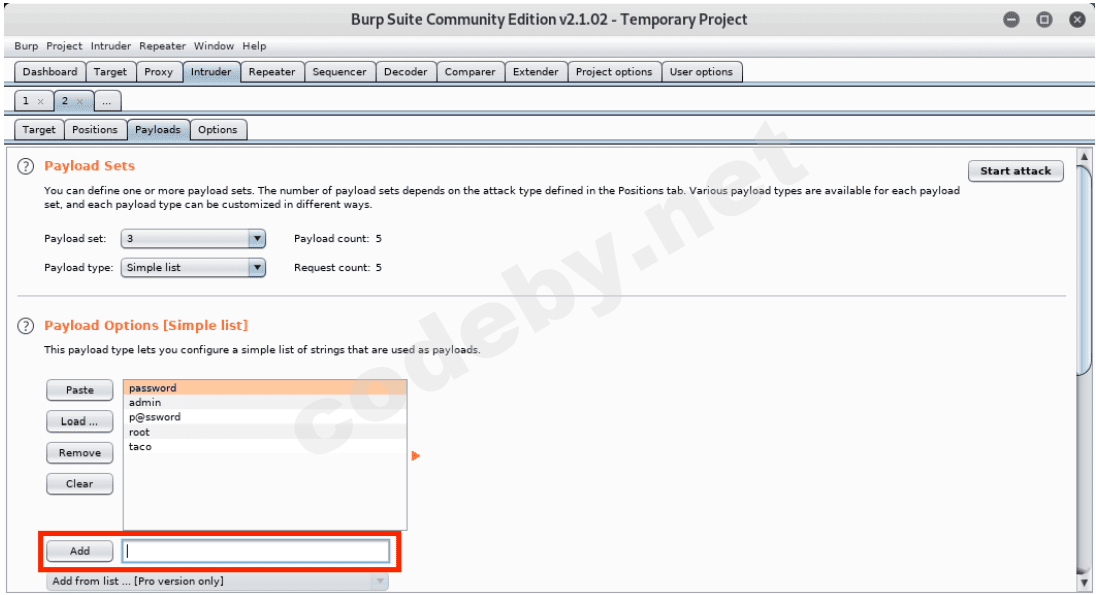Open the Payload set dropdown
The height and width of the screenshot is (595, 1096).
pyautogui.click(x=193, y=238)
